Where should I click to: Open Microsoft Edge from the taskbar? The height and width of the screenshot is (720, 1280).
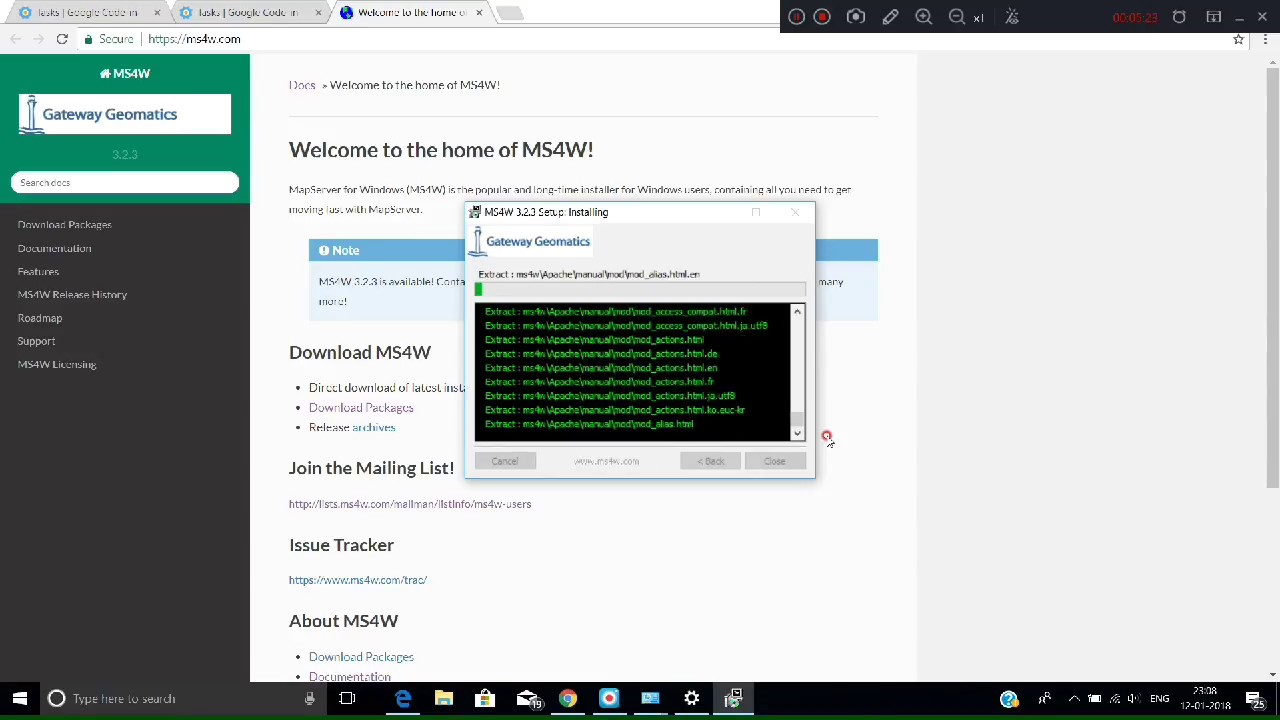403,699
